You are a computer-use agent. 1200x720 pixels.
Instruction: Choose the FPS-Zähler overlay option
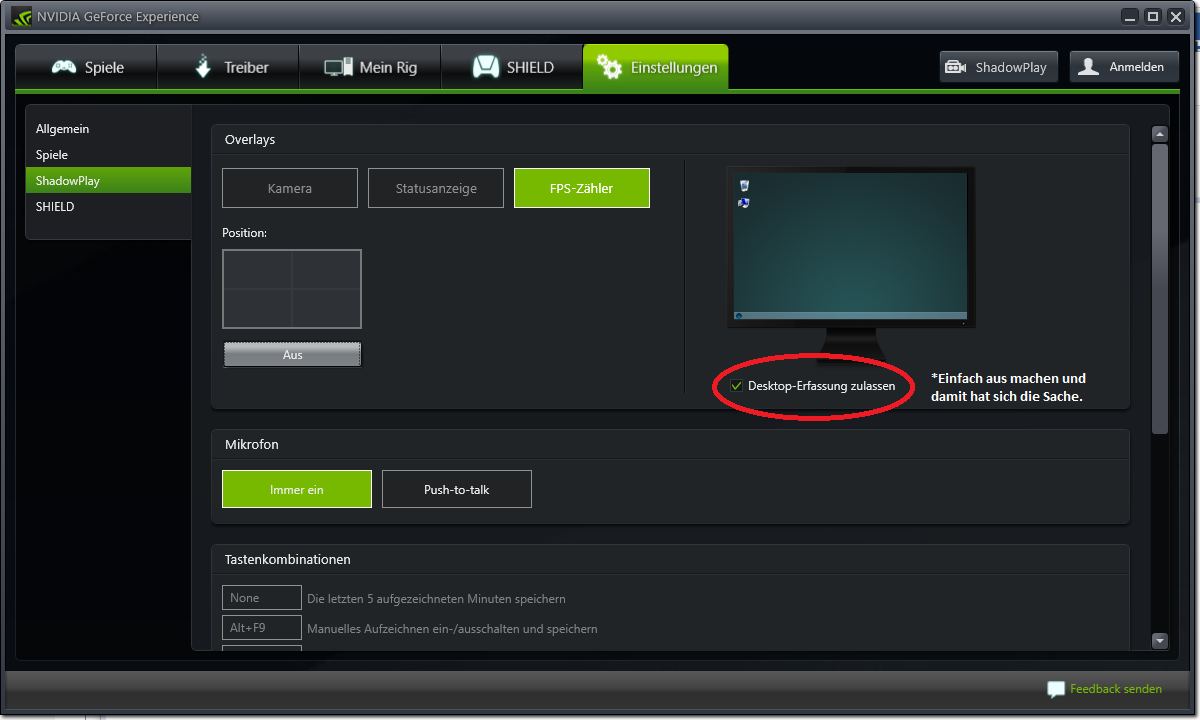582,188
